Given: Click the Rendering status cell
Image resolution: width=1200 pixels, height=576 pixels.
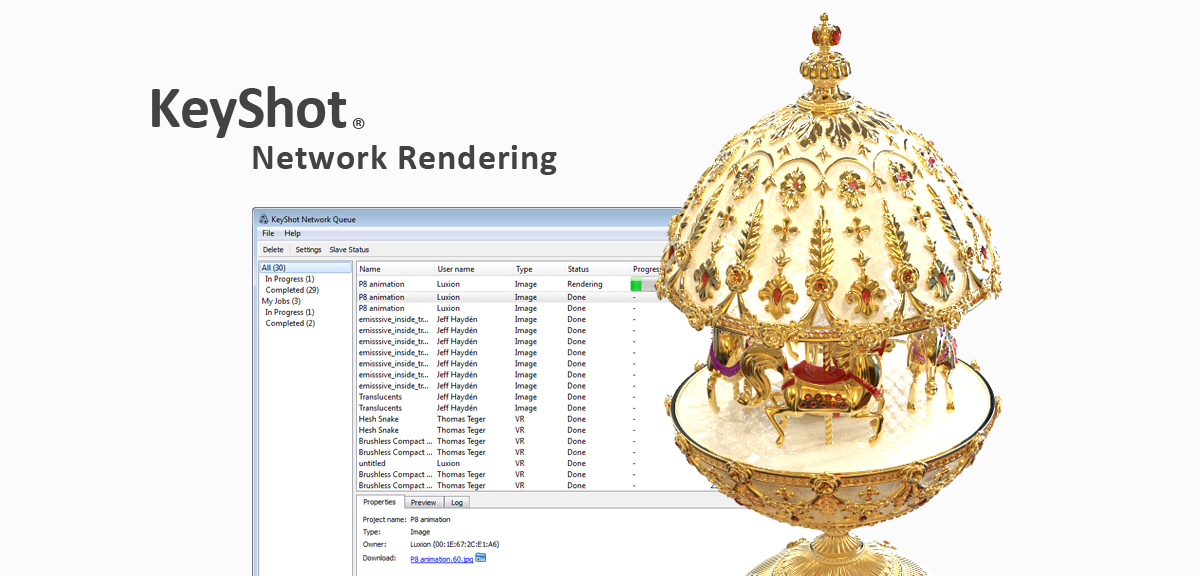Looking at the screenshot, I should point(585,284).
